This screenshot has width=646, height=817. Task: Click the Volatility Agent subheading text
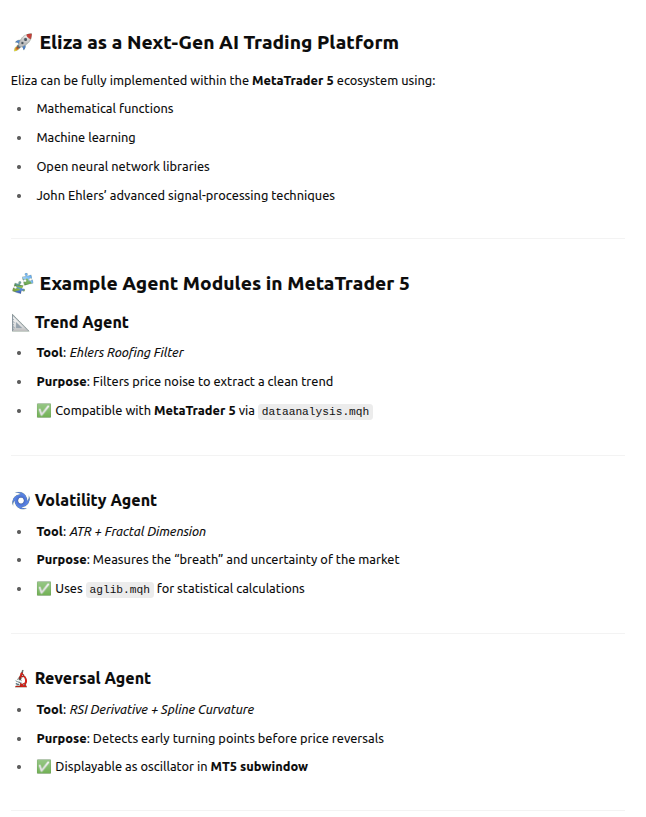(x=96, y=501)
